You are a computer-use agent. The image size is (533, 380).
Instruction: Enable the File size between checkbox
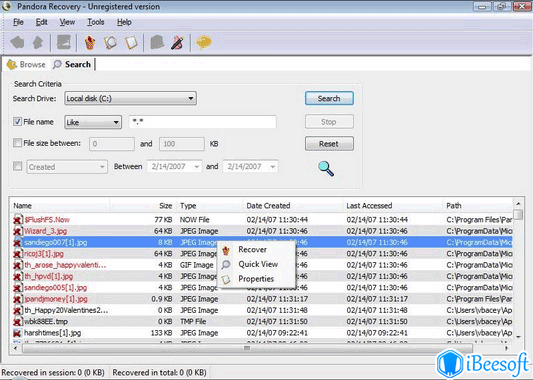click(x=17, y=143)
